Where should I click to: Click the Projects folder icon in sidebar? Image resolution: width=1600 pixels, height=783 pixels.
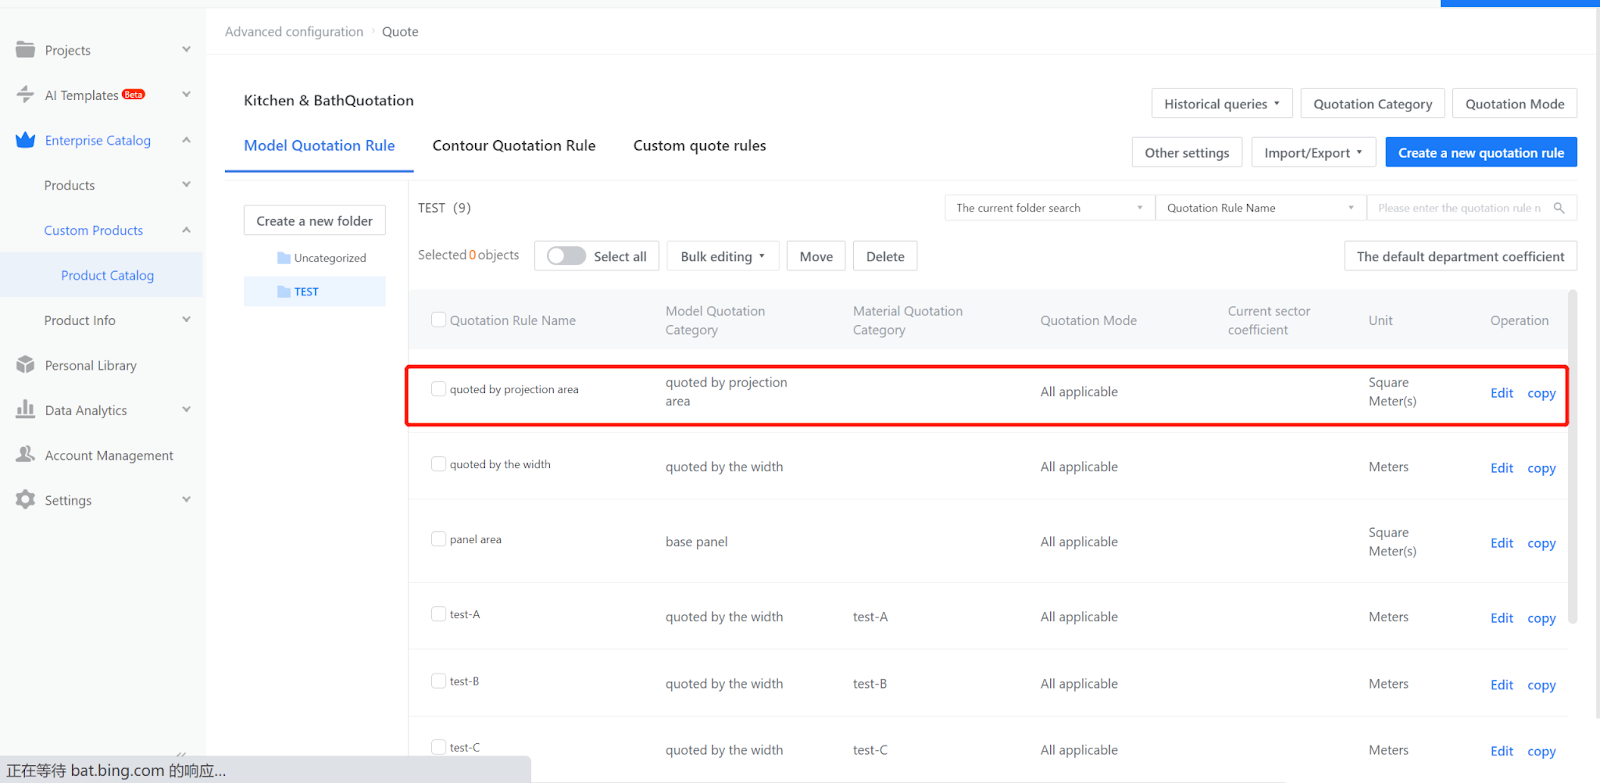(x=25, y=50)
